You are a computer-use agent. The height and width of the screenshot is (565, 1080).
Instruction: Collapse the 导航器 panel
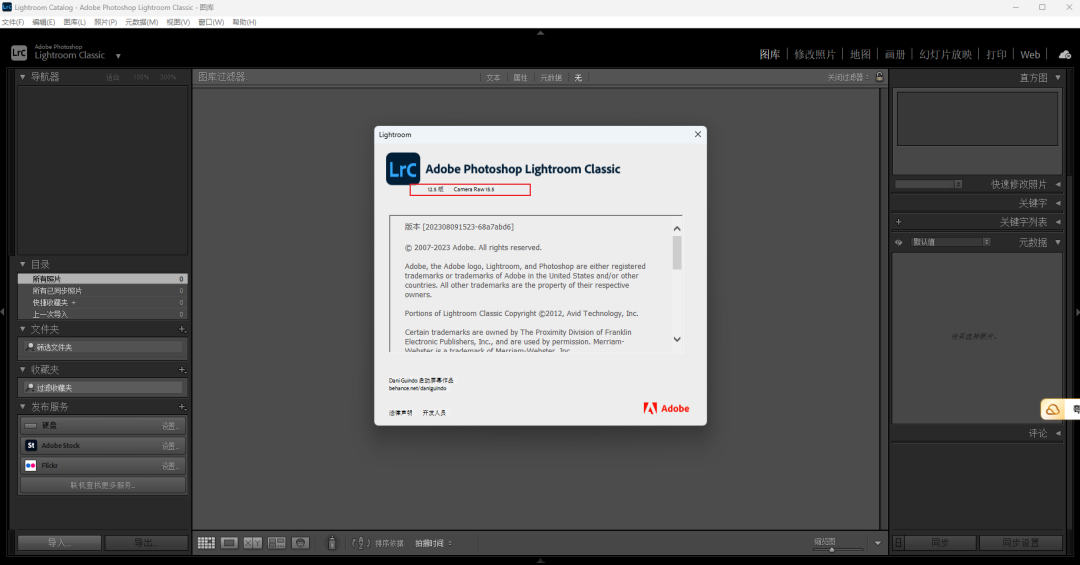click(23, 76)
